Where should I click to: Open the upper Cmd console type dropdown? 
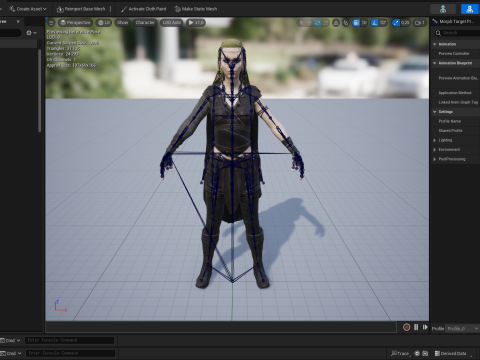10,340
